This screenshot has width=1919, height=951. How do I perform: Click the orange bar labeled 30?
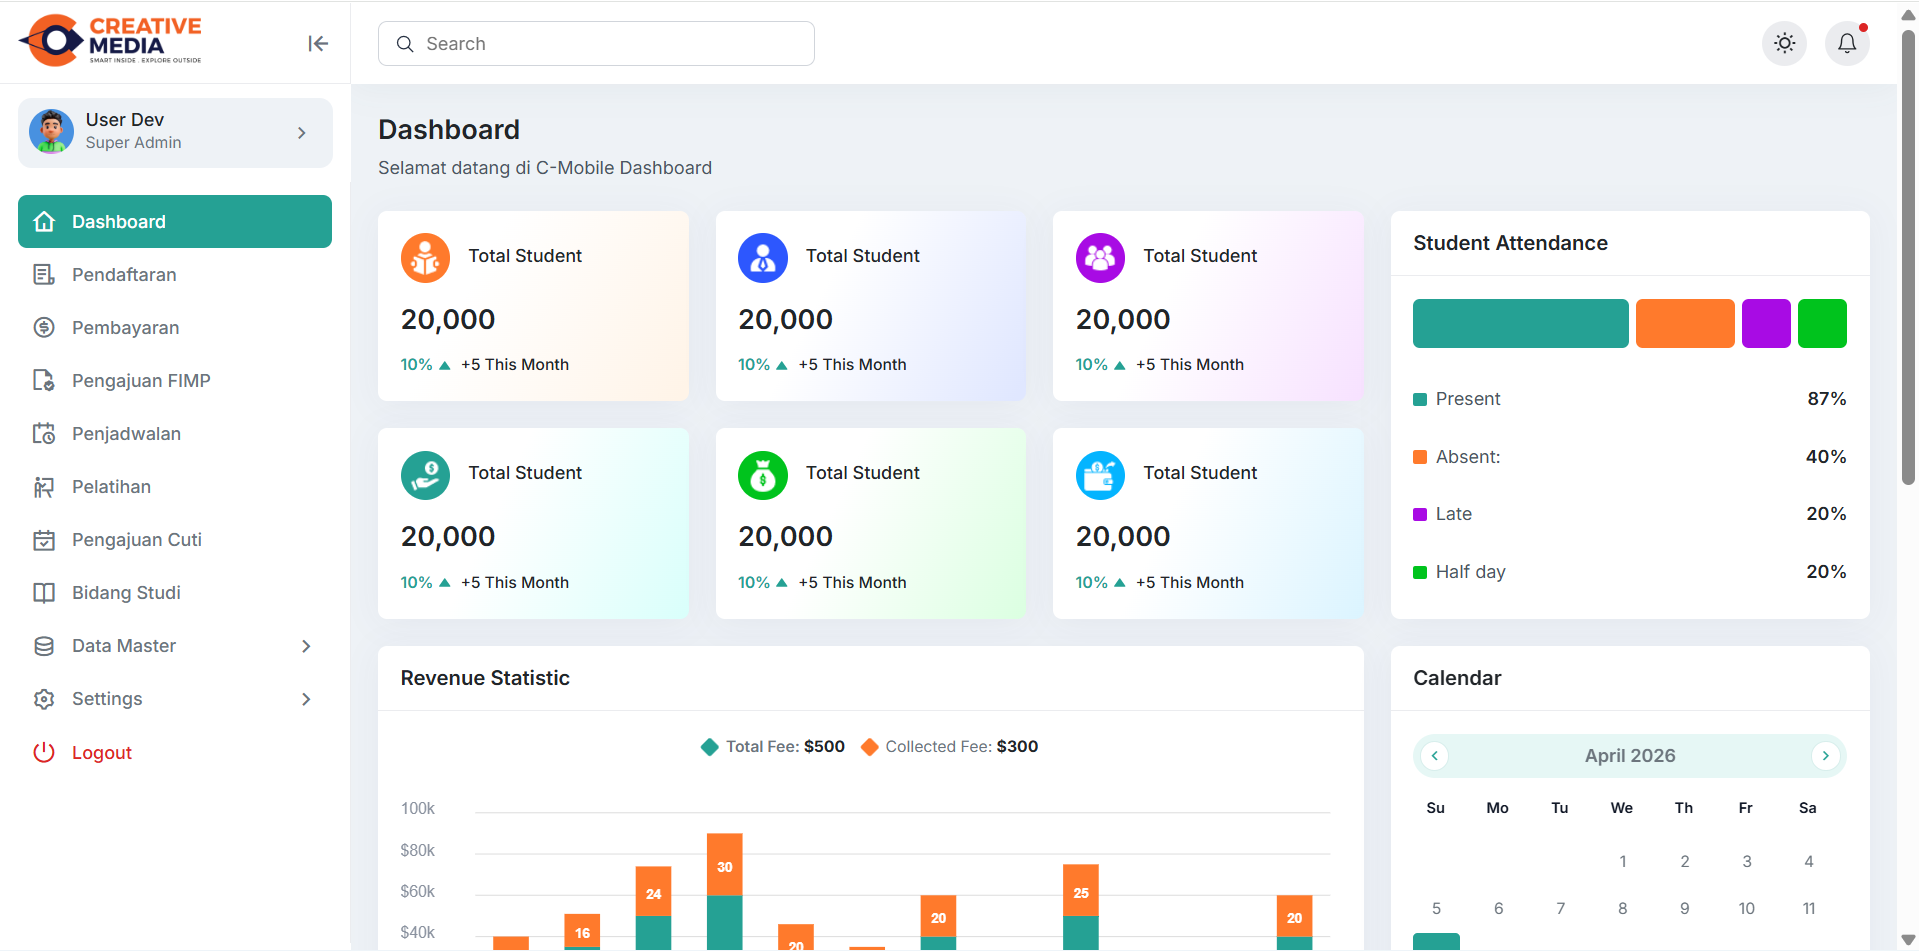click(725, 865)
